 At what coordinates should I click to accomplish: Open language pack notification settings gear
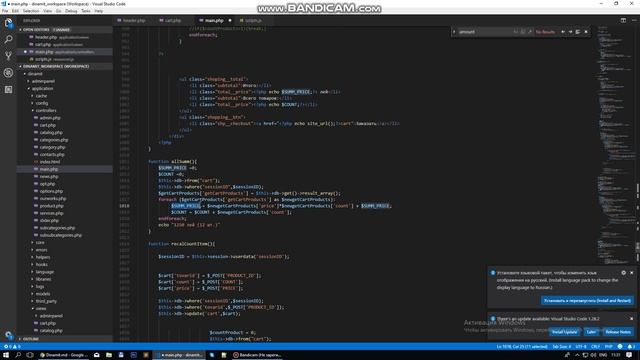[623, 273]
